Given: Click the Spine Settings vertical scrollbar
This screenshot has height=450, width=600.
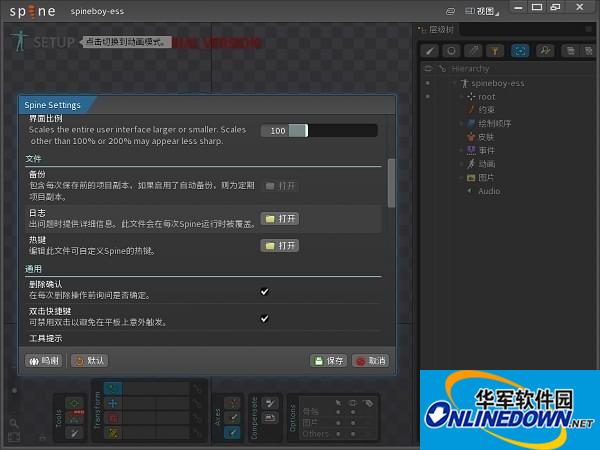Looking at the screenshot, I should click(x=391, y=183).
